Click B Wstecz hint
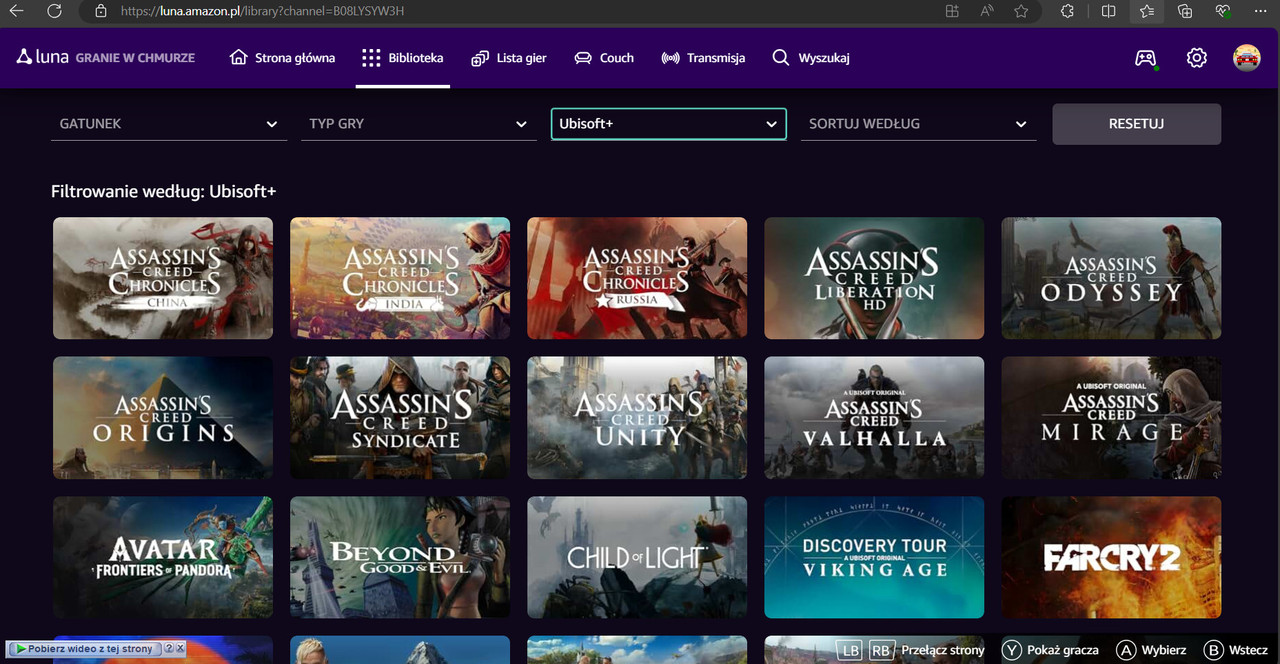 [1236, 650]
